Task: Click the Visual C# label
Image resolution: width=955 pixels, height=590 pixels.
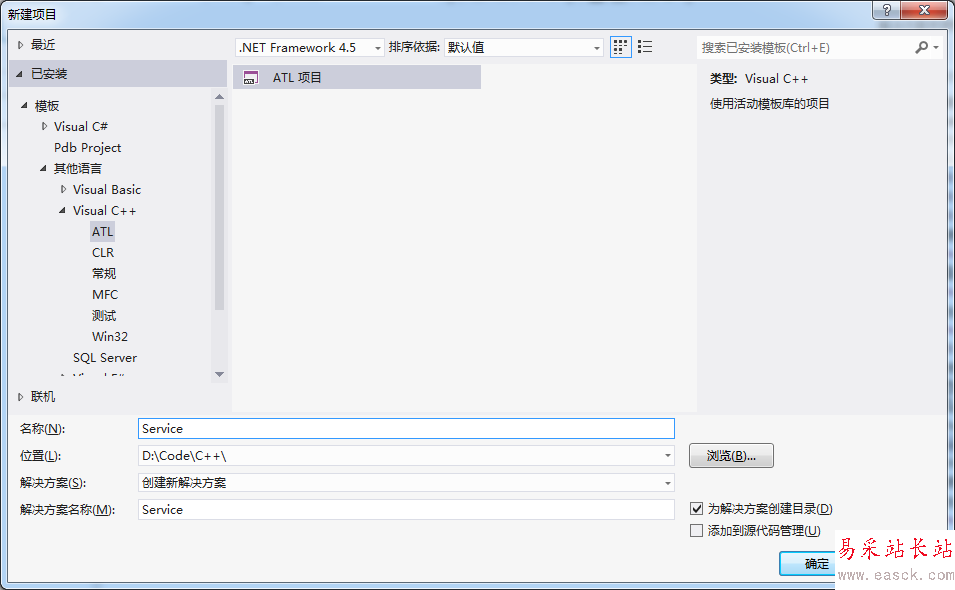Action: [80, 127]
